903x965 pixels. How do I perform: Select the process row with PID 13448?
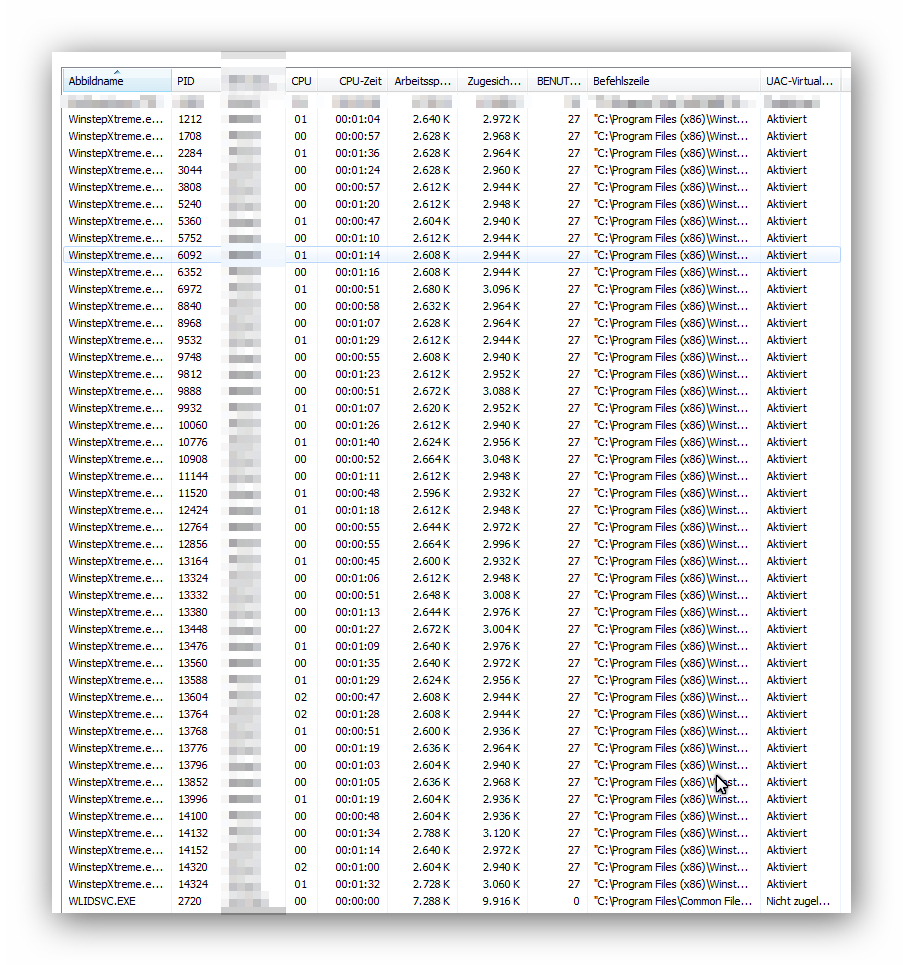[x=115, y=629]
